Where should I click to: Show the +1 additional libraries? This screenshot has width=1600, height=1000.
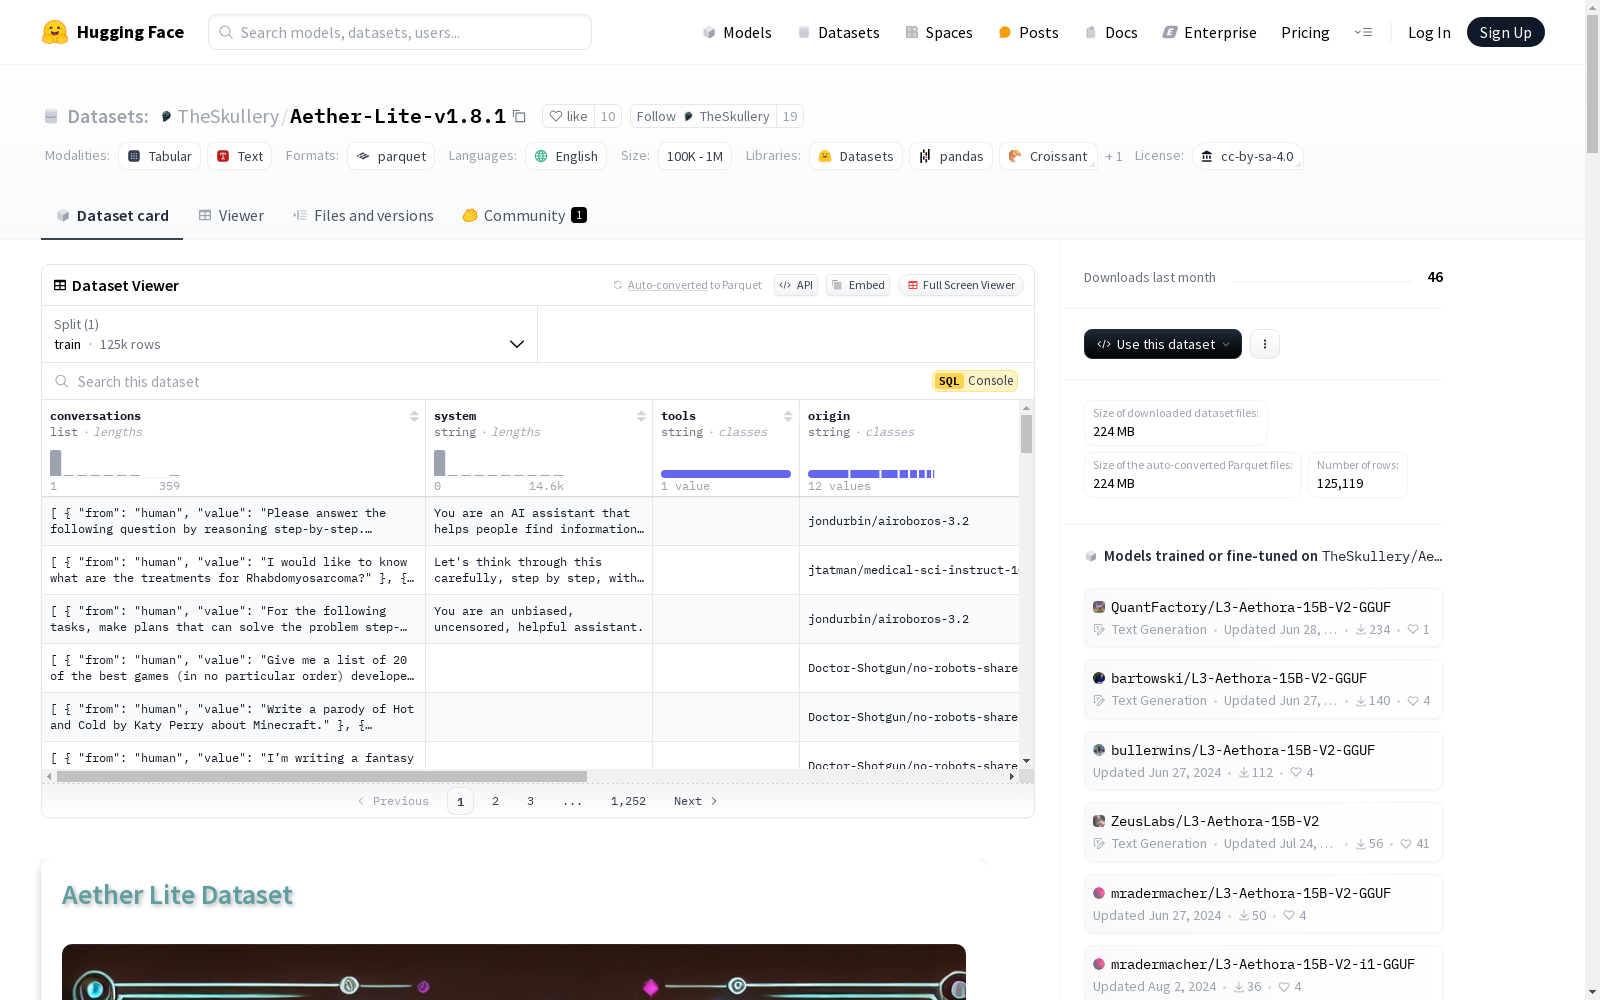(x=1114, y=156)
